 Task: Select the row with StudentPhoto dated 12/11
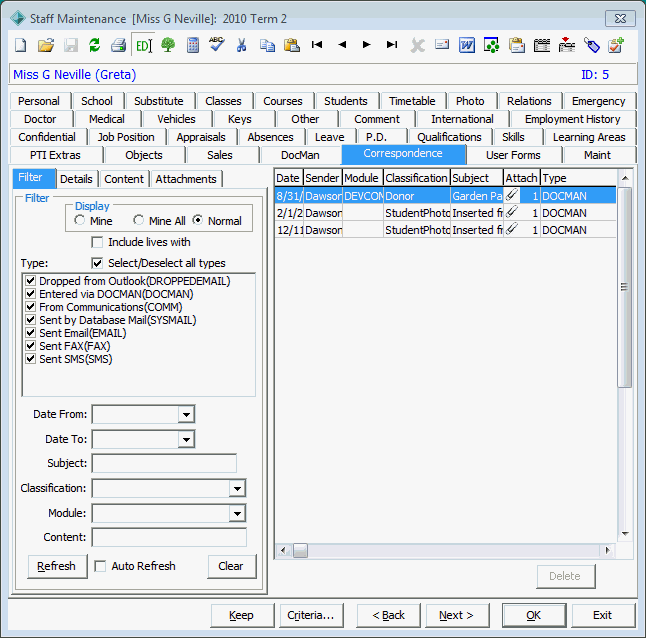pos(445,230)
